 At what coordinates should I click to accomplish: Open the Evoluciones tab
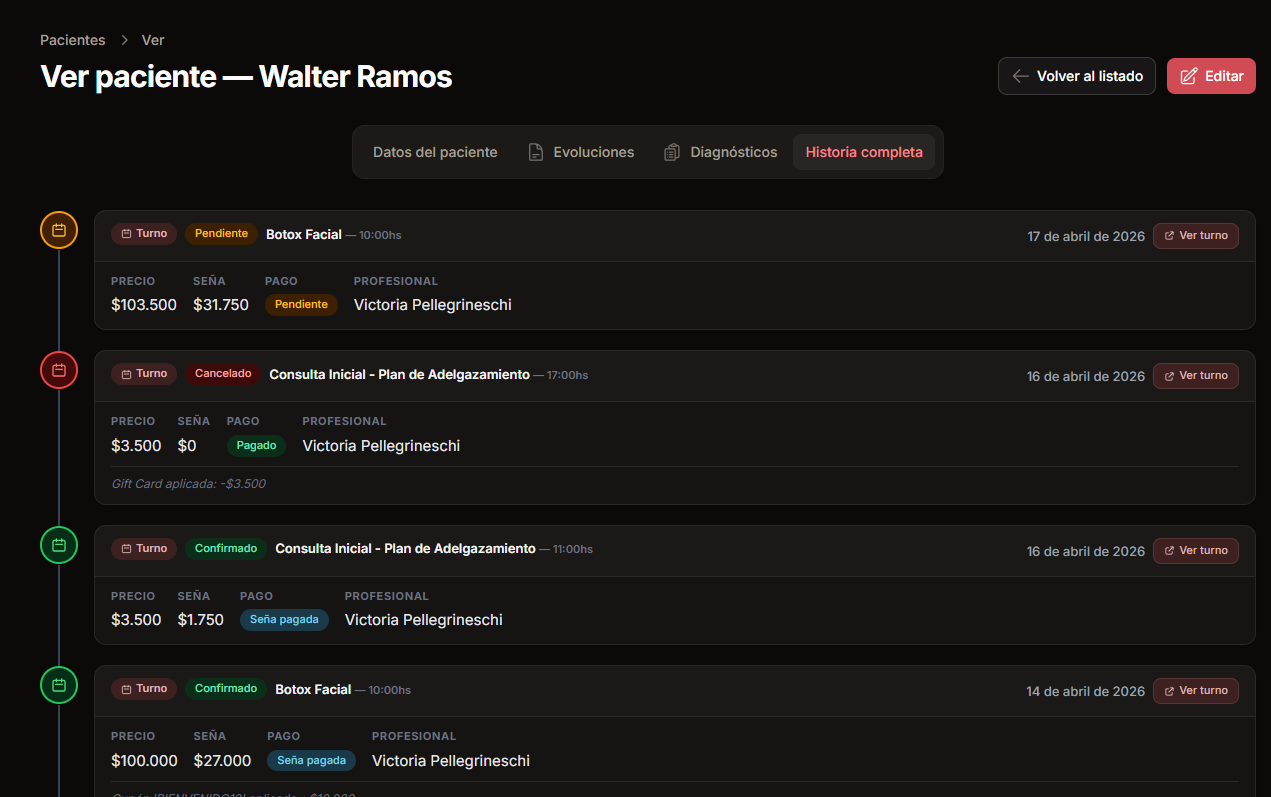click(x=593, y=152)
